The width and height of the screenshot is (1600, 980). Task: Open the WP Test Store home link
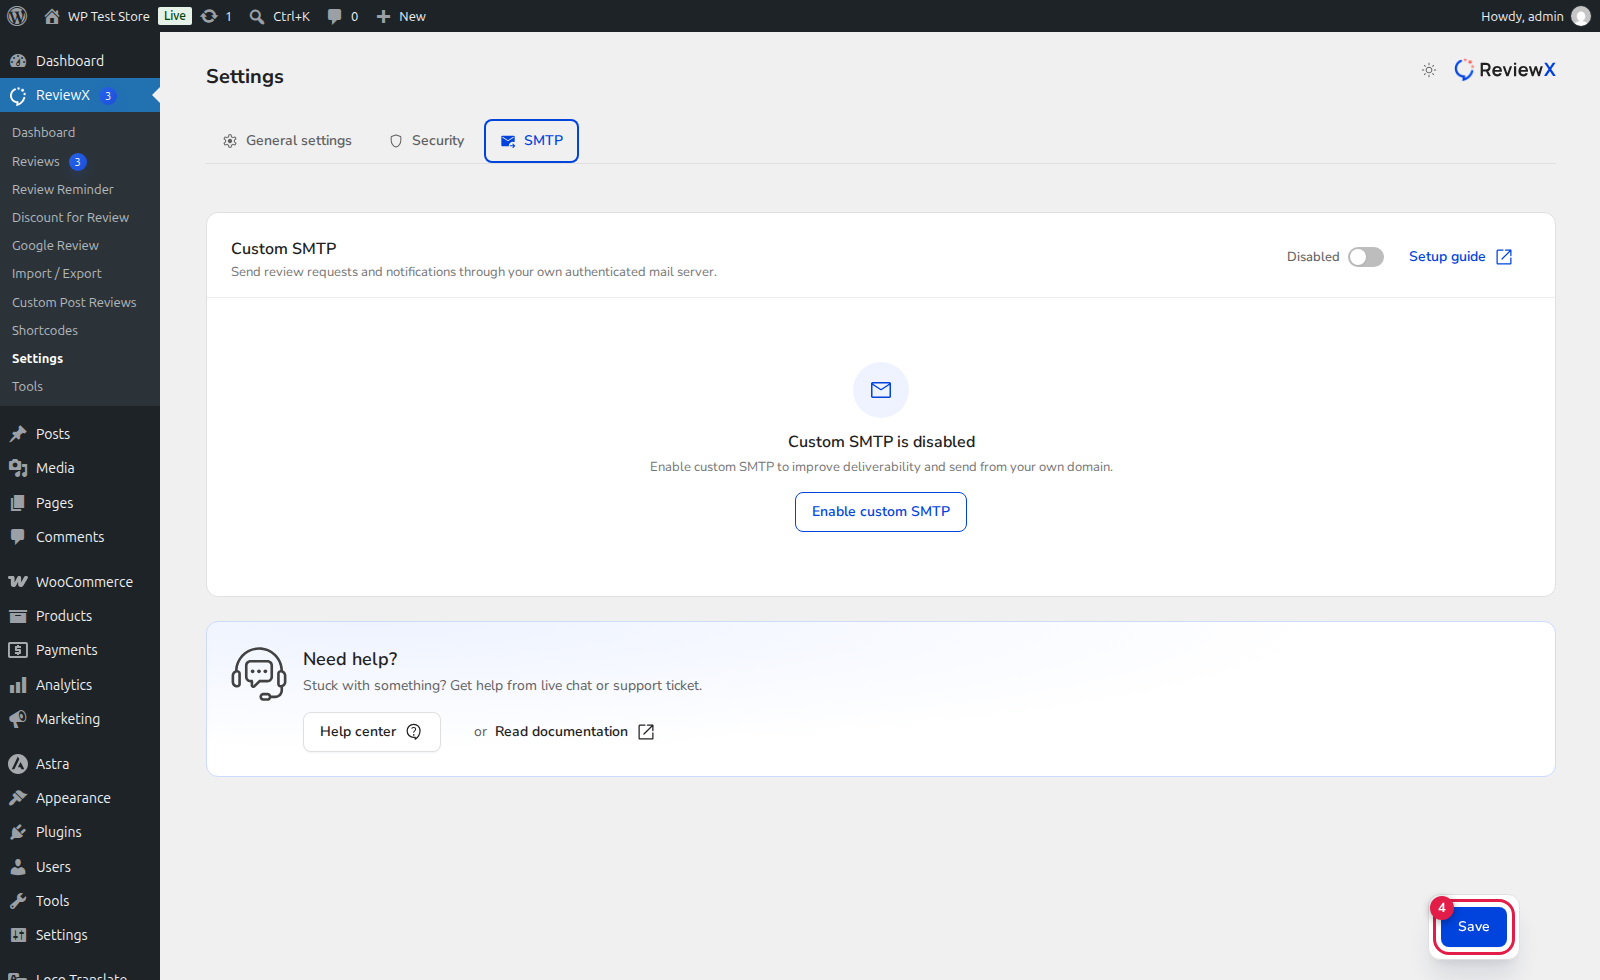pyautogui.click(x=97, y=16)
